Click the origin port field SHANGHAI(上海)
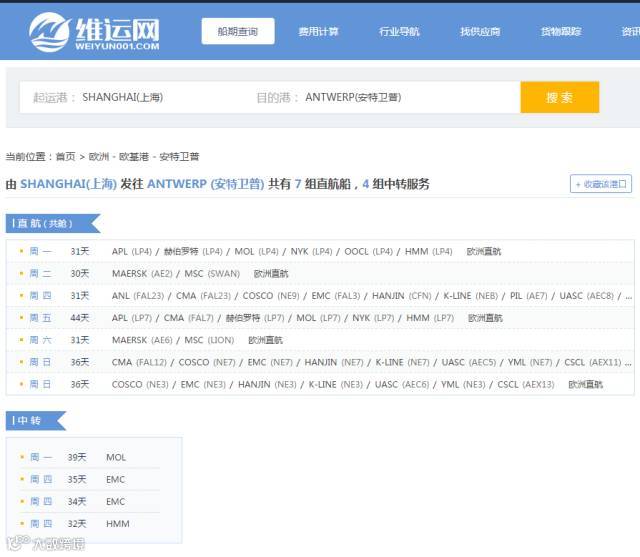 (122, 97)
